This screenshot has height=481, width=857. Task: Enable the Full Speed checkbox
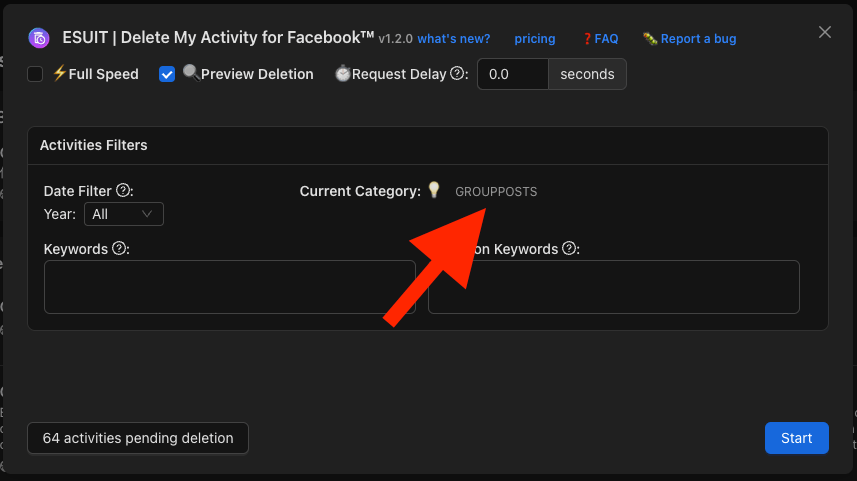pos(35,74)
